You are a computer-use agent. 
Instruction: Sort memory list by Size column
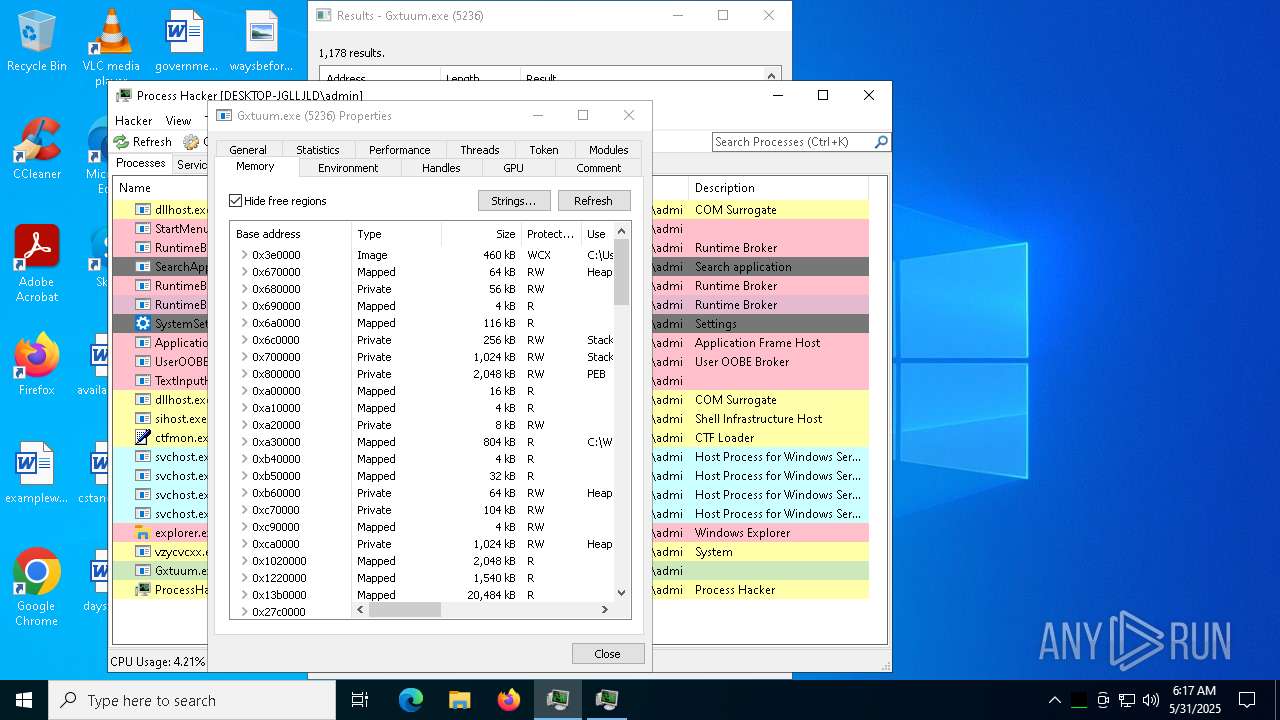pyautogui.click(x=481, y=234)
